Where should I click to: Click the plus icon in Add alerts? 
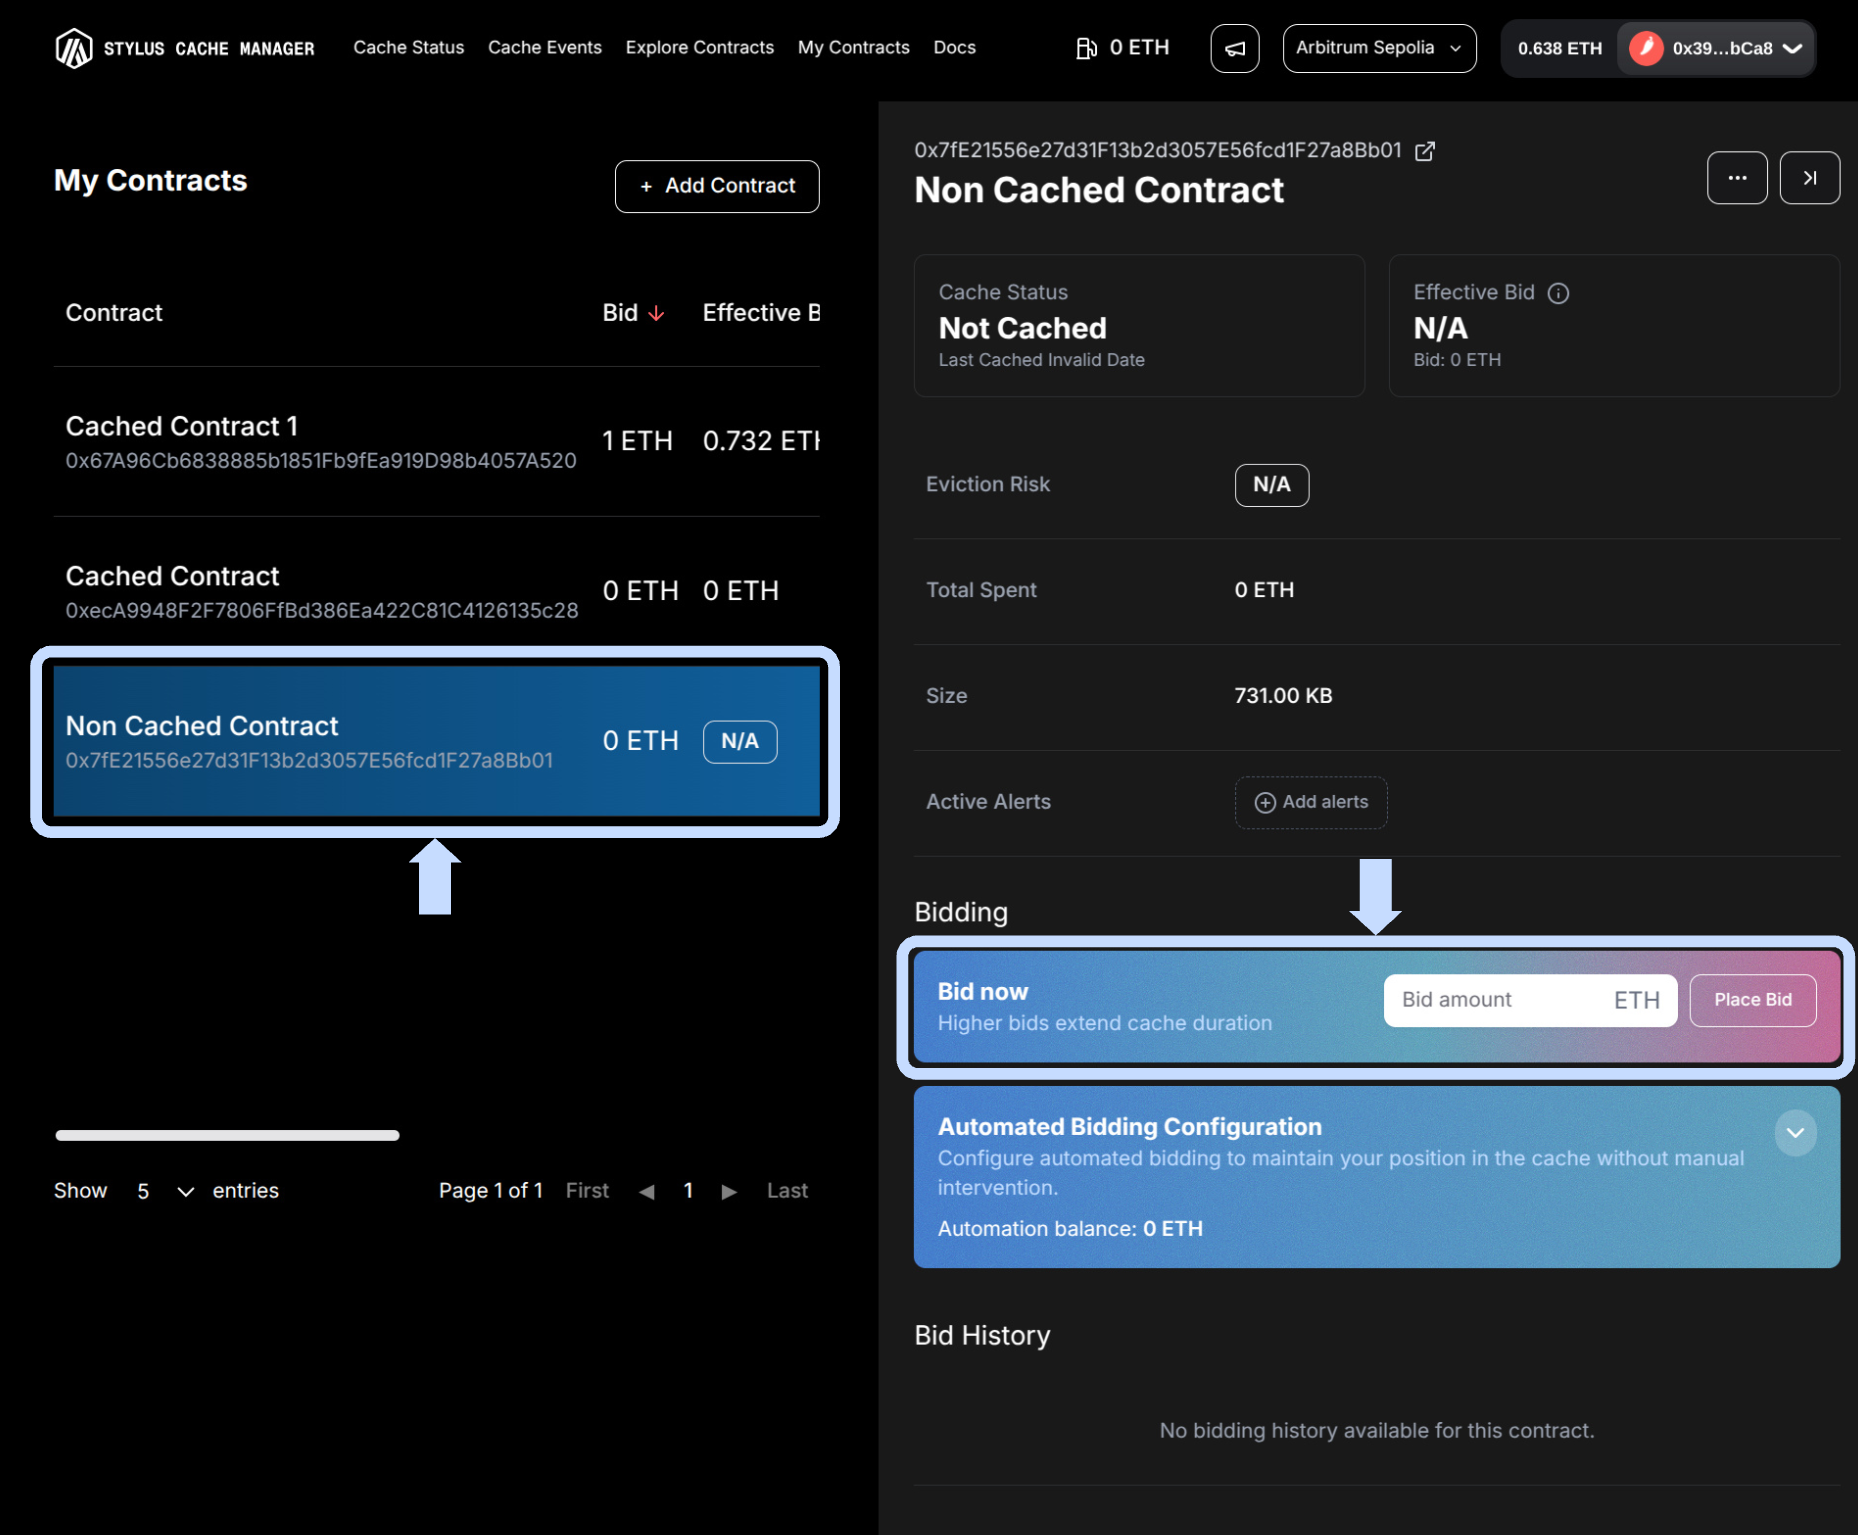1265,803
